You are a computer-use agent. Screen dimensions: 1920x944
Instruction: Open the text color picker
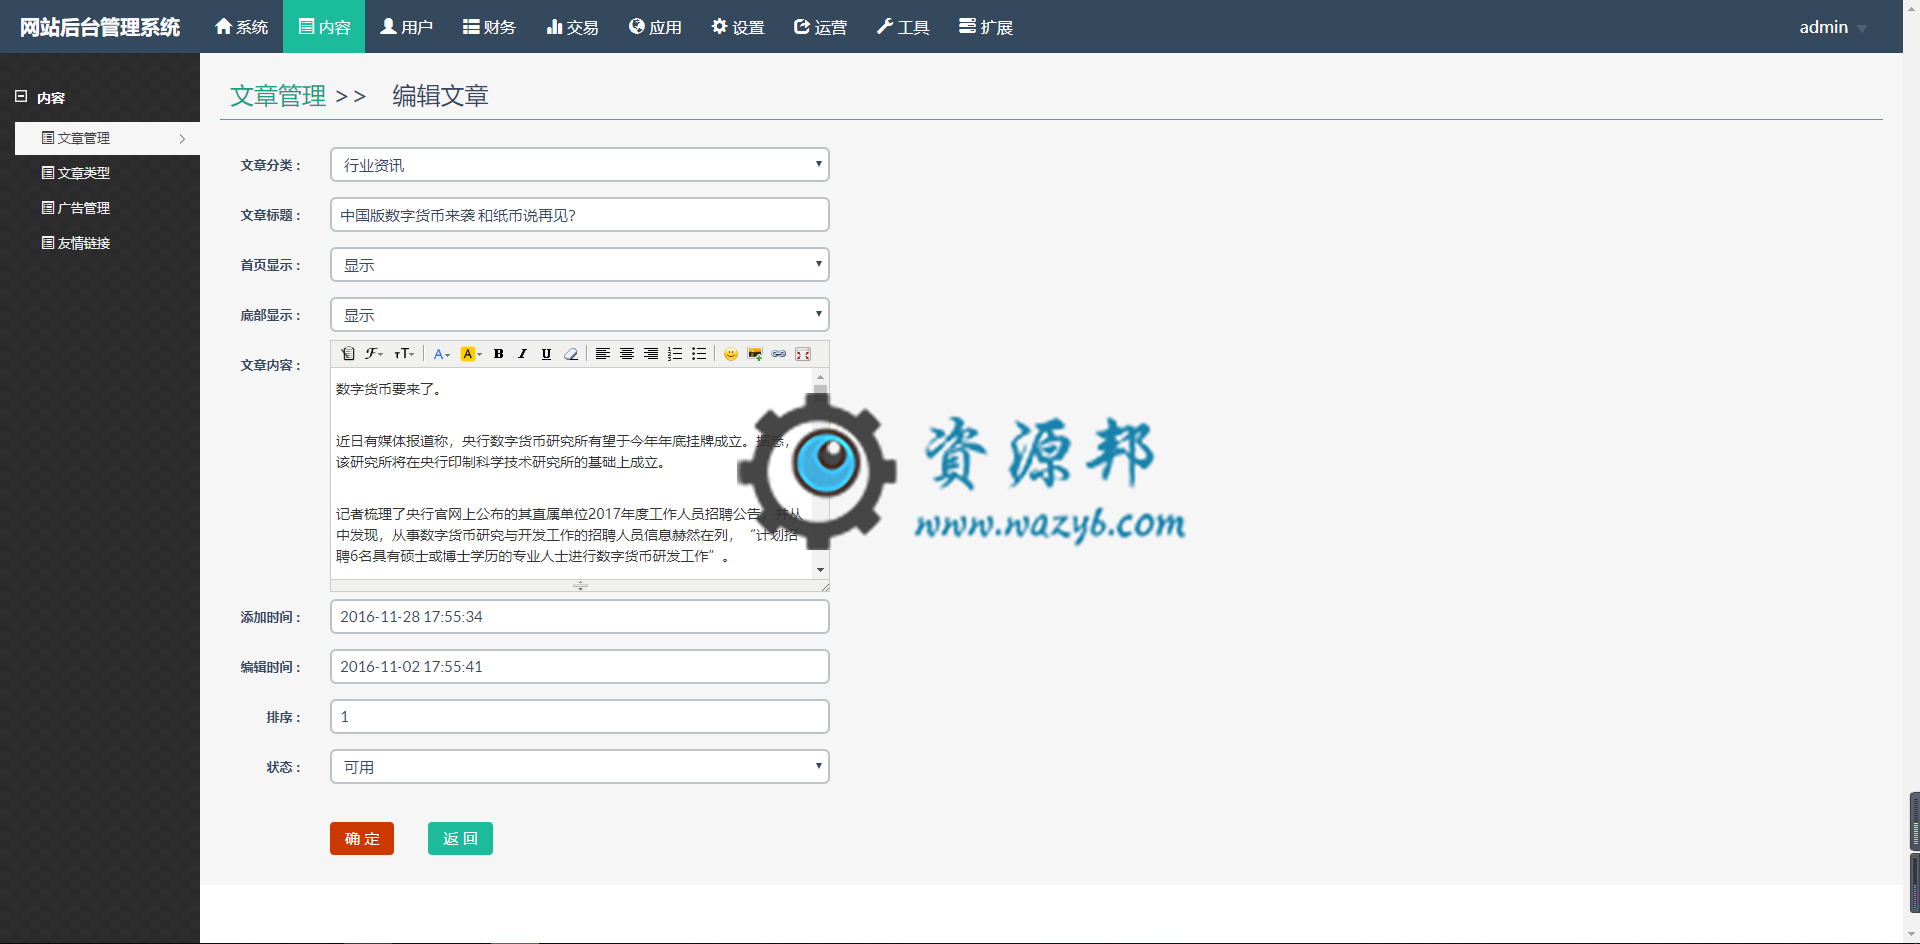(441, 354)
